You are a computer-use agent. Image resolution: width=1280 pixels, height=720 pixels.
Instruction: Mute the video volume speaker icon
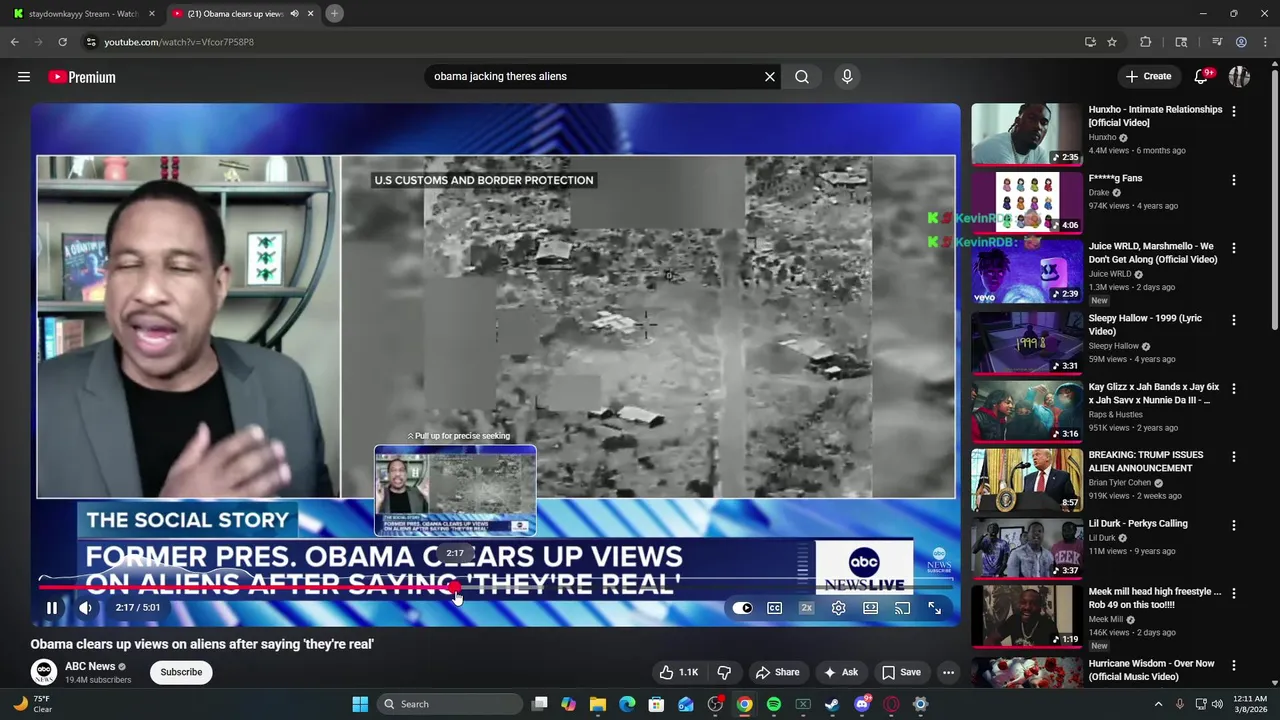point(86,607)
